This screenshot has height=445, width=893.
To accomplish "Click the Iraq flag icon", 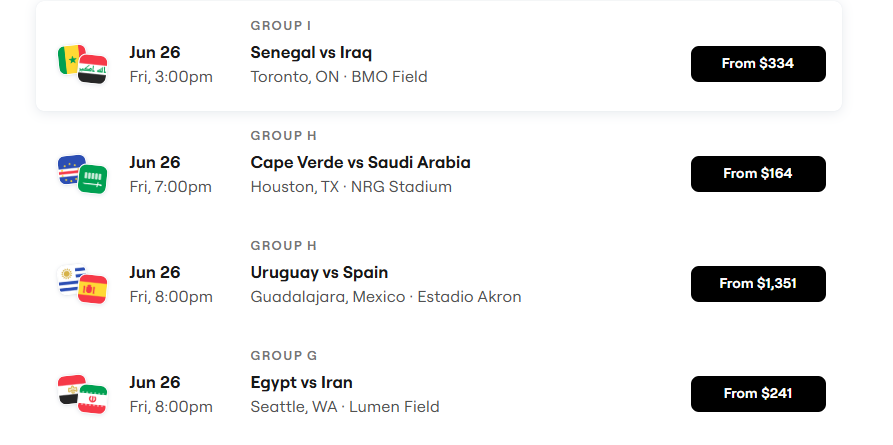I will 93,70.
